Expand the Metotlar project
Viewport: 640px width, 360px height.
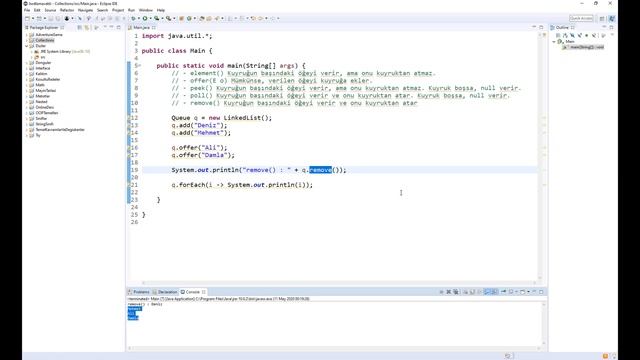click(x=27, y=96)
